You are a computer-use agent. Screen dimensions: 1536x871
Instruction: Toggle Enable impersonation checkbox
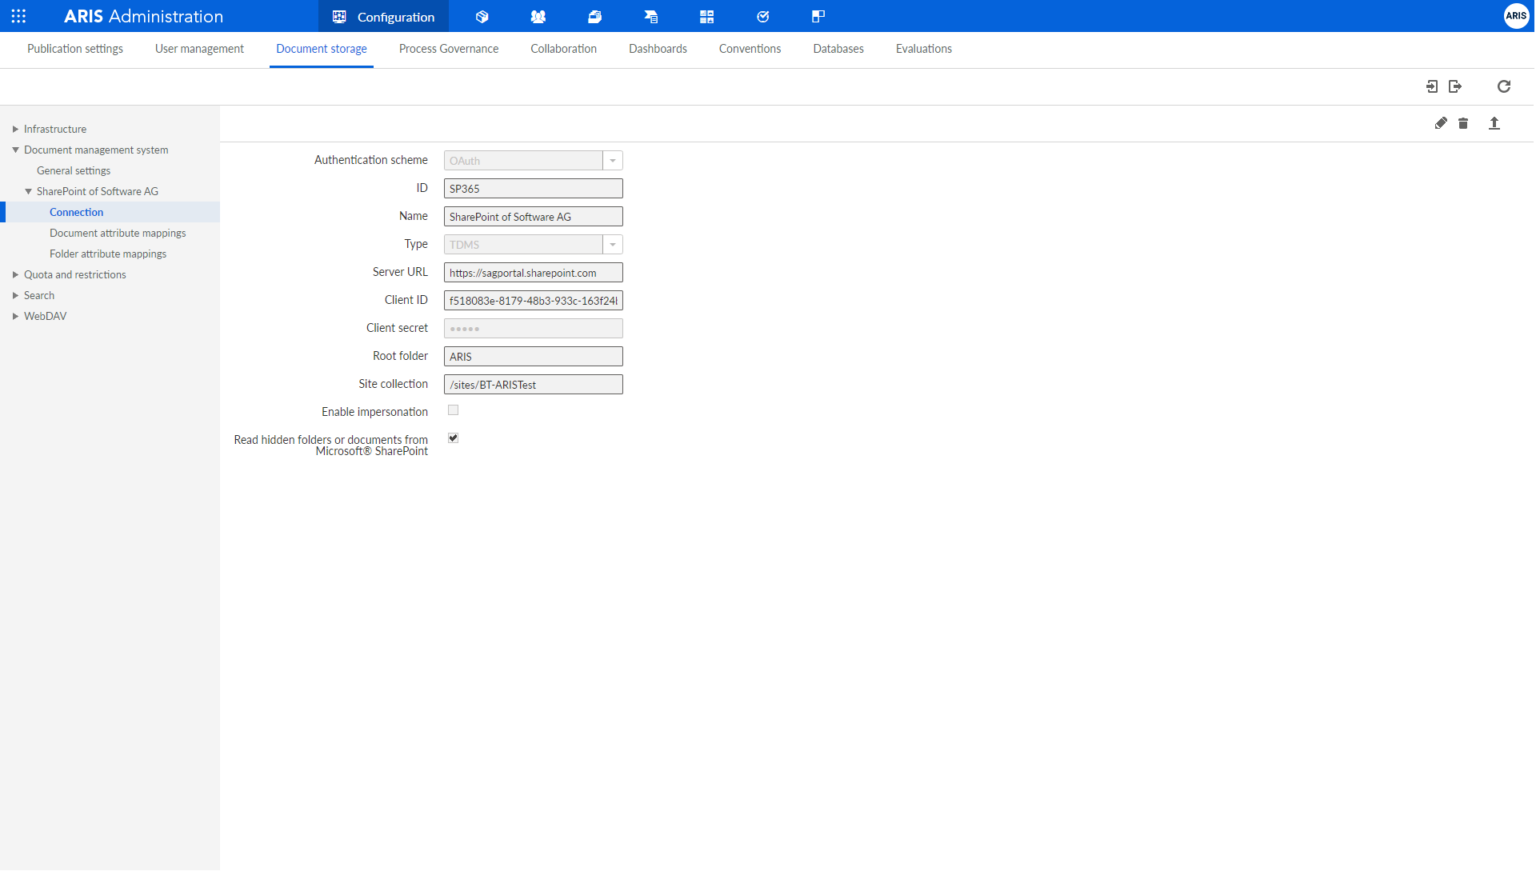pyautogui.click(x=453, y=411)
